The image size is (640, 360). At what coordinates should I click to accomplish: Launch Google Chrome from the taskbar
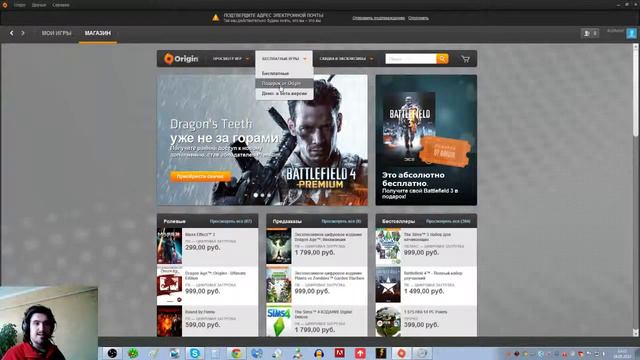(x=236, y=353)
